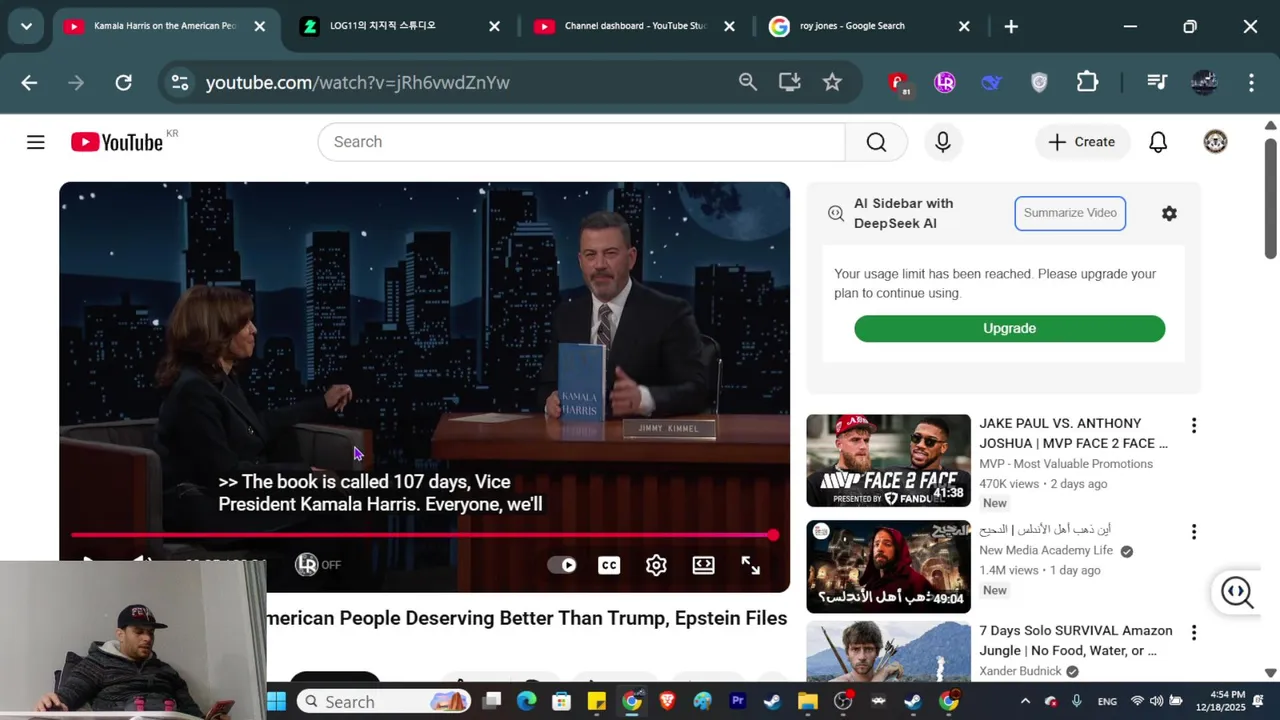
Task: Open JAKE PAUL VS. ANTHONY JOSHUA video title
Action: tap(1073, 433)
